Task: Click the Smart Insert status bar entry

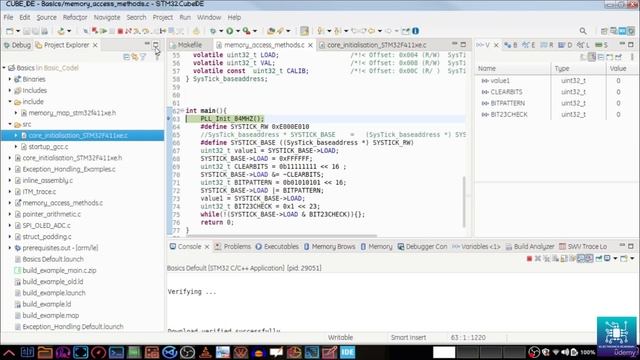Action: (408, 338)
